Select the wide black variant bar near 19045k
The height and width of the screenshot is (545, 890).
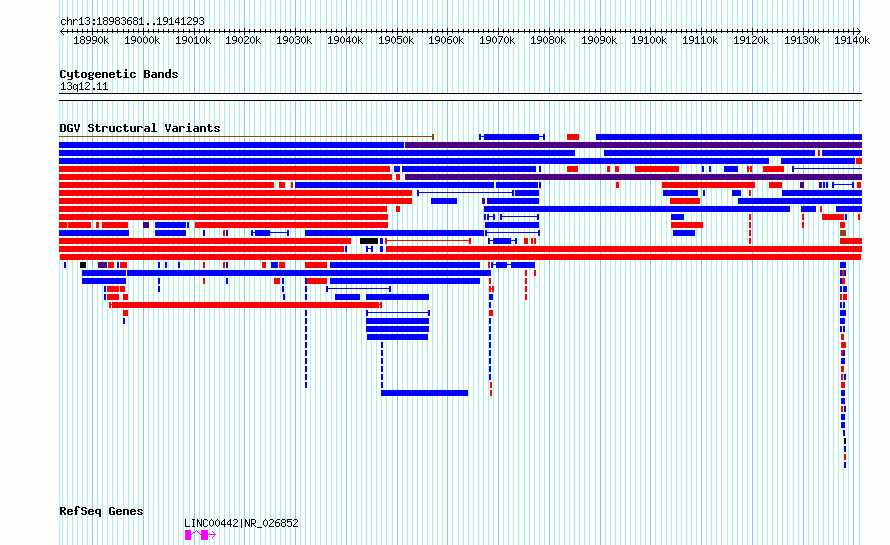[x=369, y=241]
